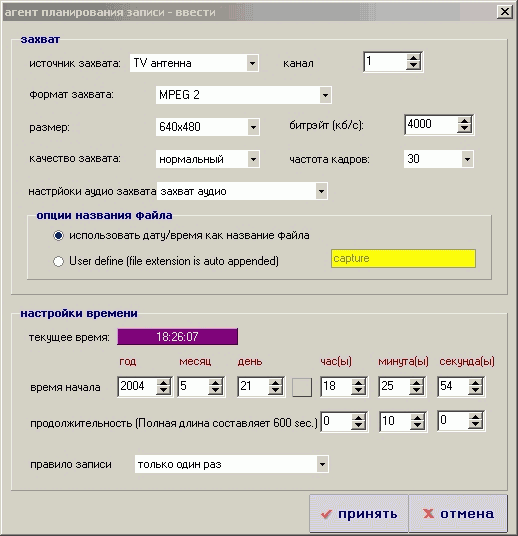Screen dimensions: 518x536
Task: Click the start second 54 field
Action: point(453,387)
